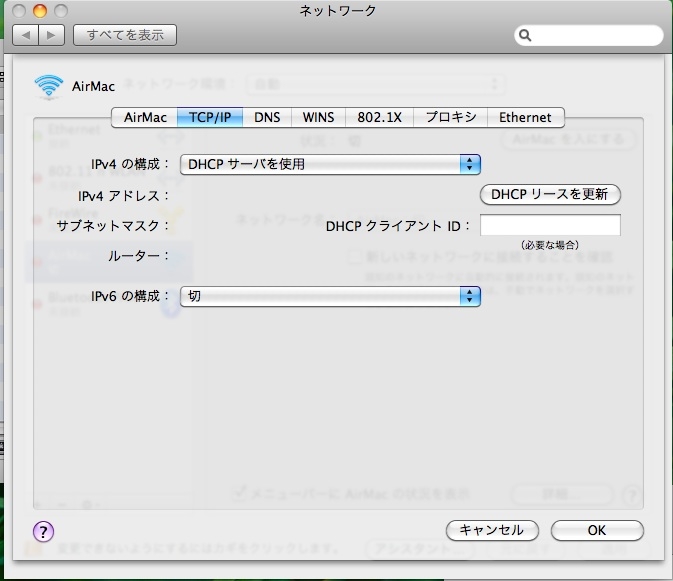Switch to the AirMac tab
The height and width of the screenshot is (581, 673).
coord(144,117)
